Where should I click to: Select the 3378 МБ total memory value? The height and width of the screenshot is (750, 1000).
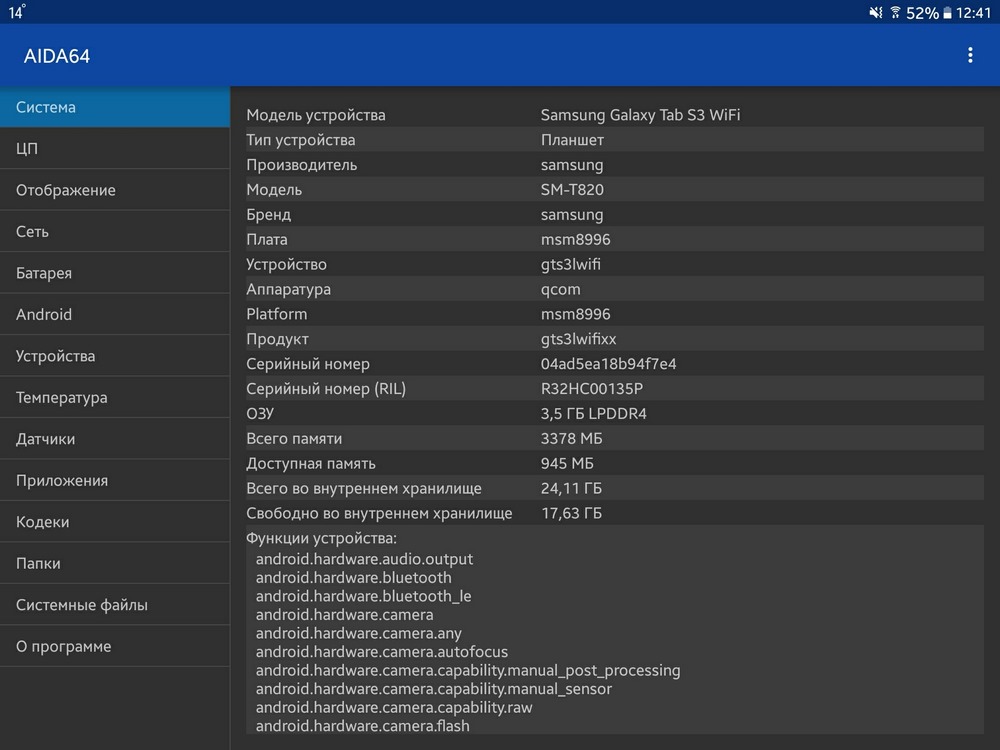click(571, 438)
